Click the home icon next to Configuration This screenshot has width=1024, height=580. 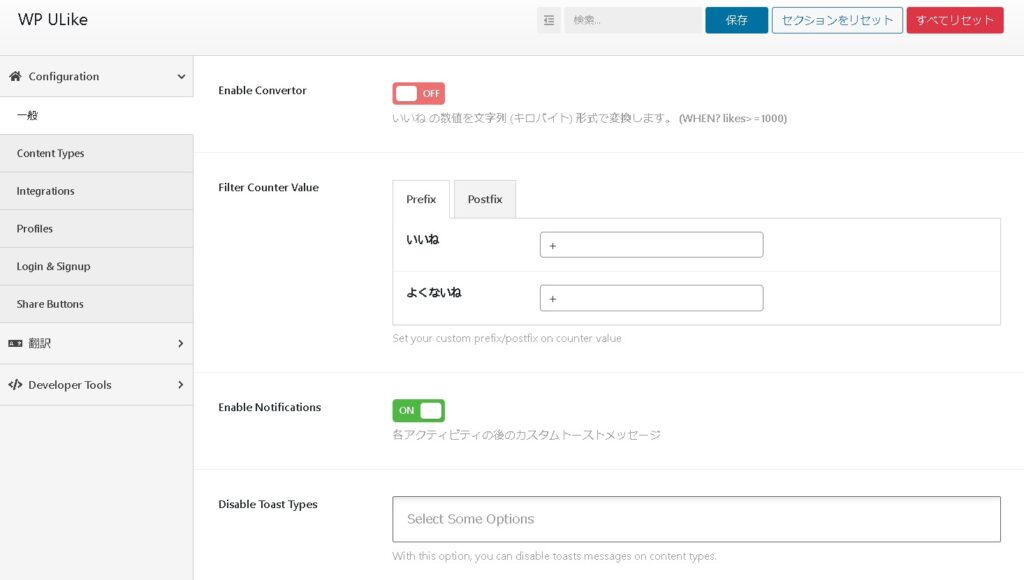(16, 76)
